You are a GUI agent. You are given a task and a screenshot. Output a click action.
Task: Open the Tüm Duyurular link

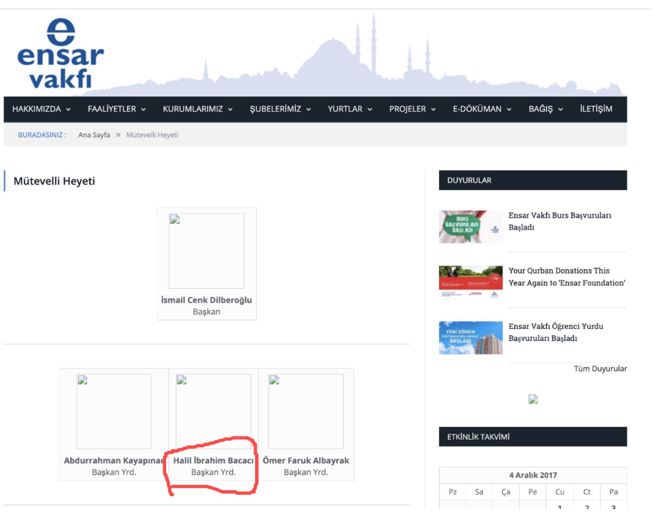pos(599,369)
